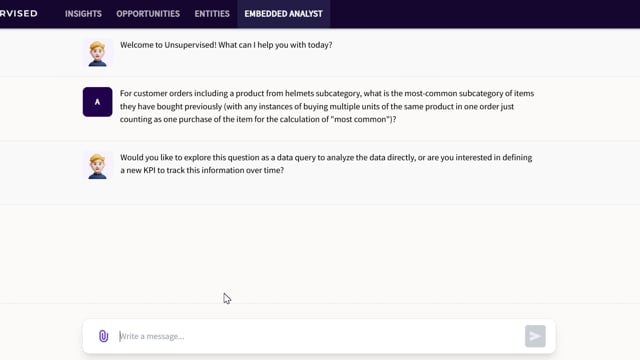Viewport: 640px width, 360px height.
Task: Click the word helmets in the user question
Action: [x=299, y=93]
